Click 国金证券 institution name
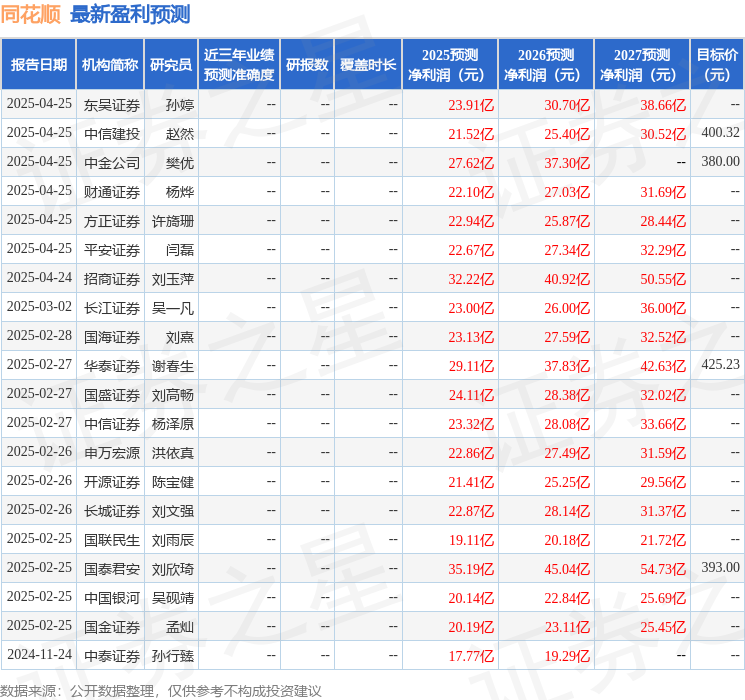Image resolution: width=745 pixels, height=700 pixels. [x=112, y=627]
